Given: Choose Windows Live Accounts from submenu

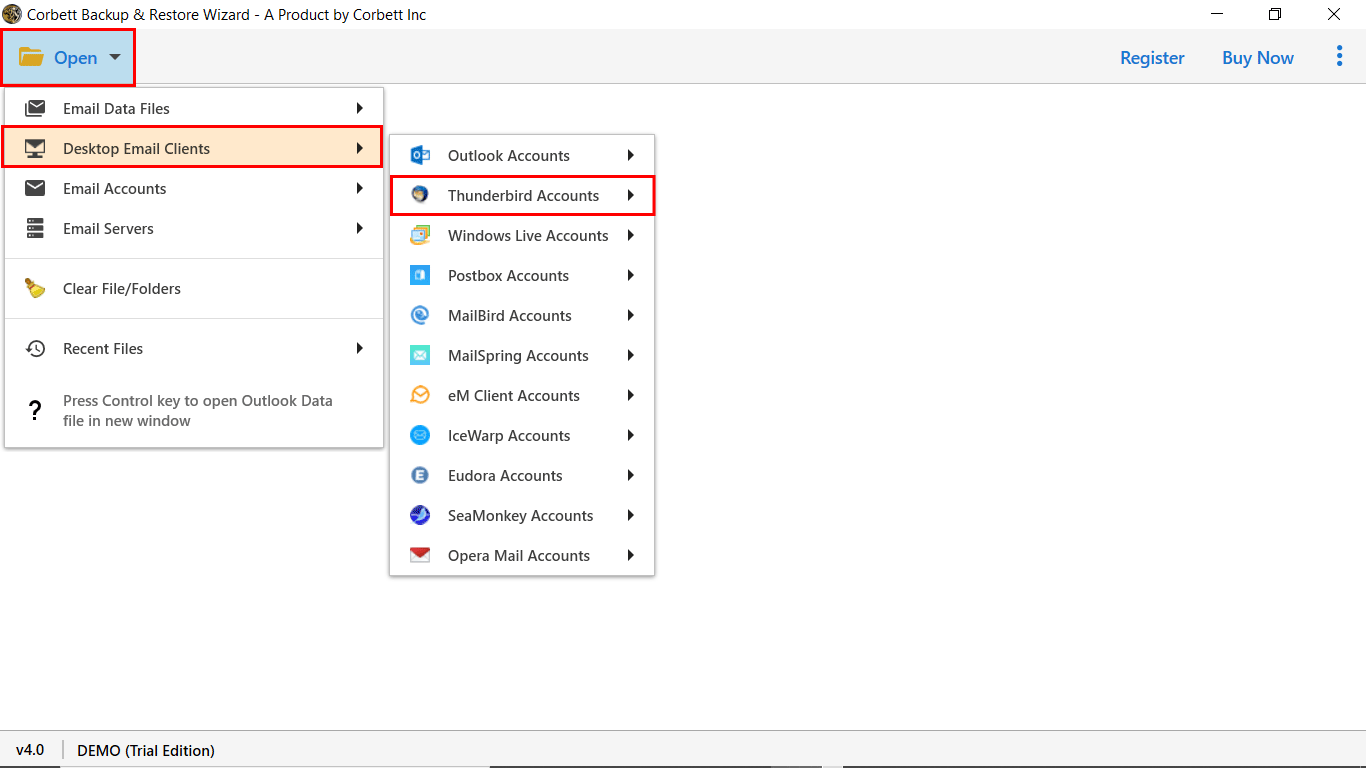Looking at the screenshot, I should (522, 235).
